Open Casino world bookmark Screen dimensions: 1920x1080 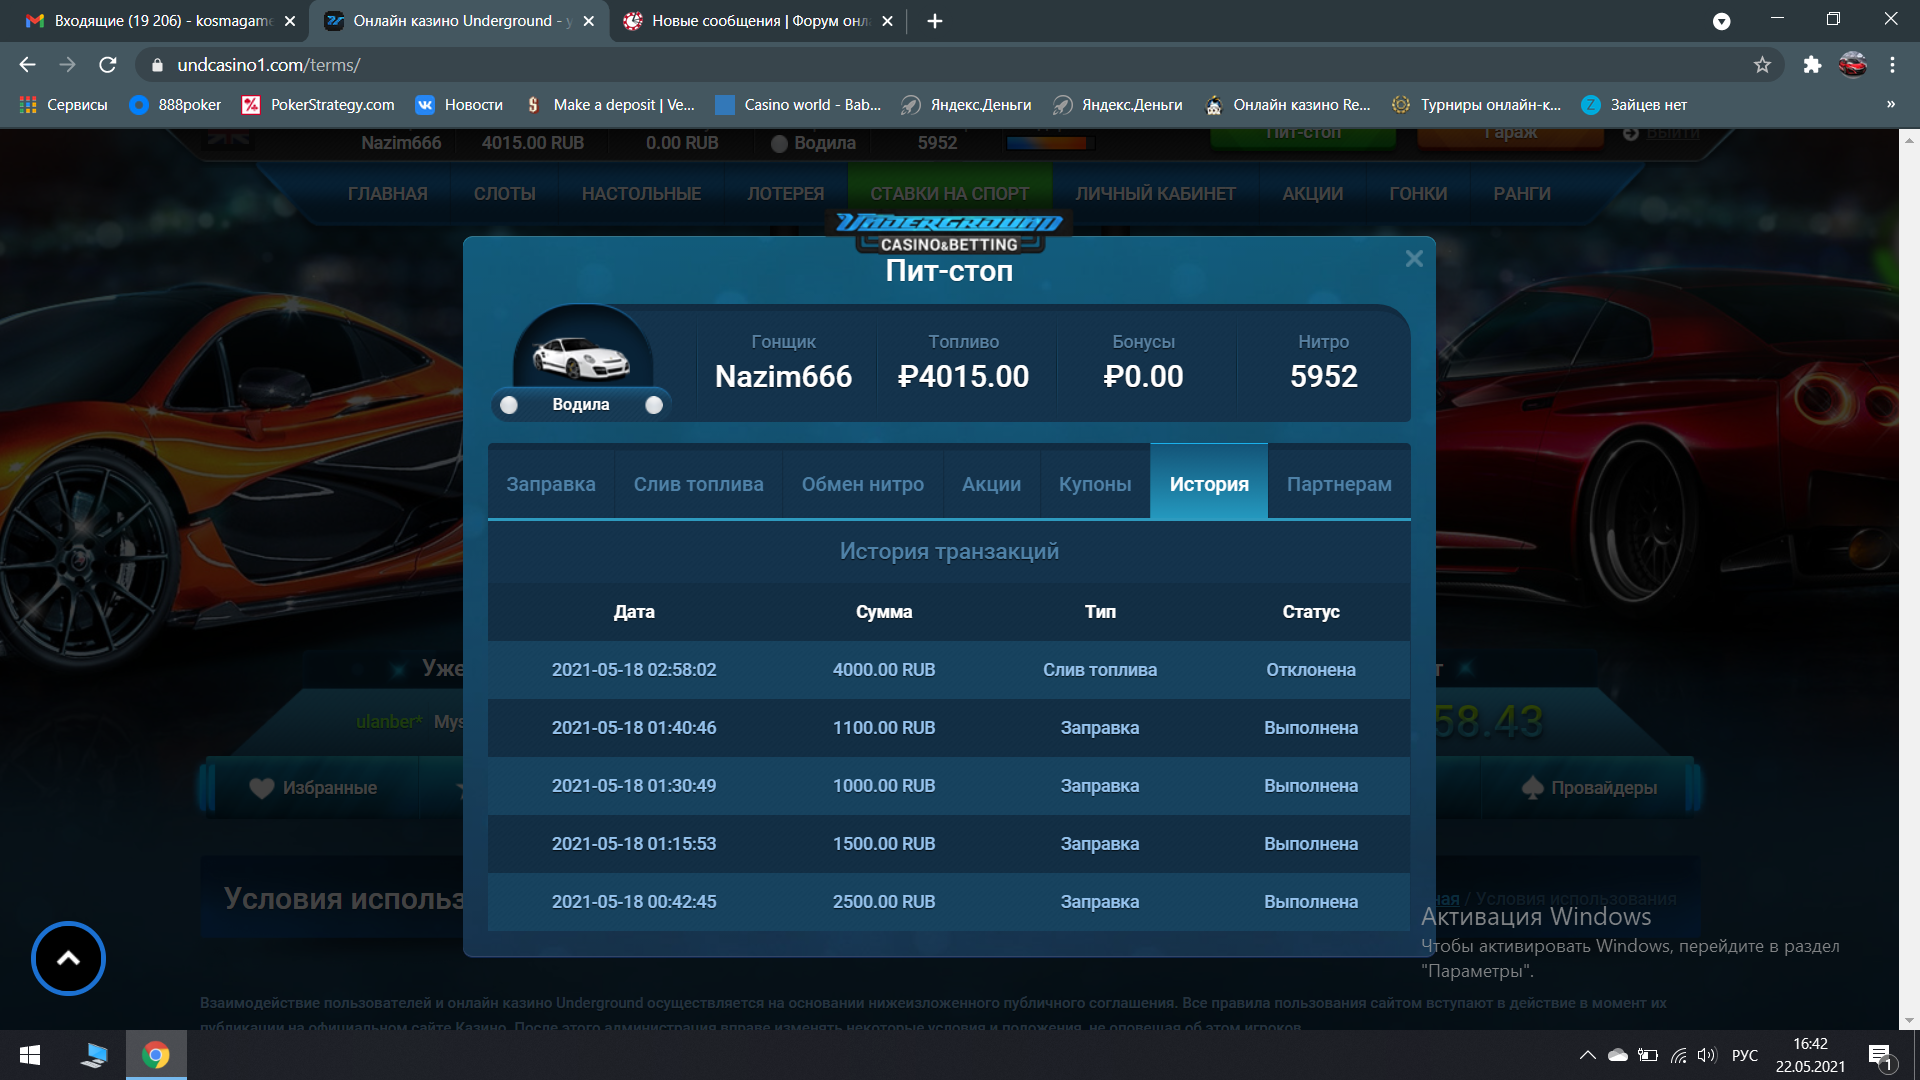[799, 105]
